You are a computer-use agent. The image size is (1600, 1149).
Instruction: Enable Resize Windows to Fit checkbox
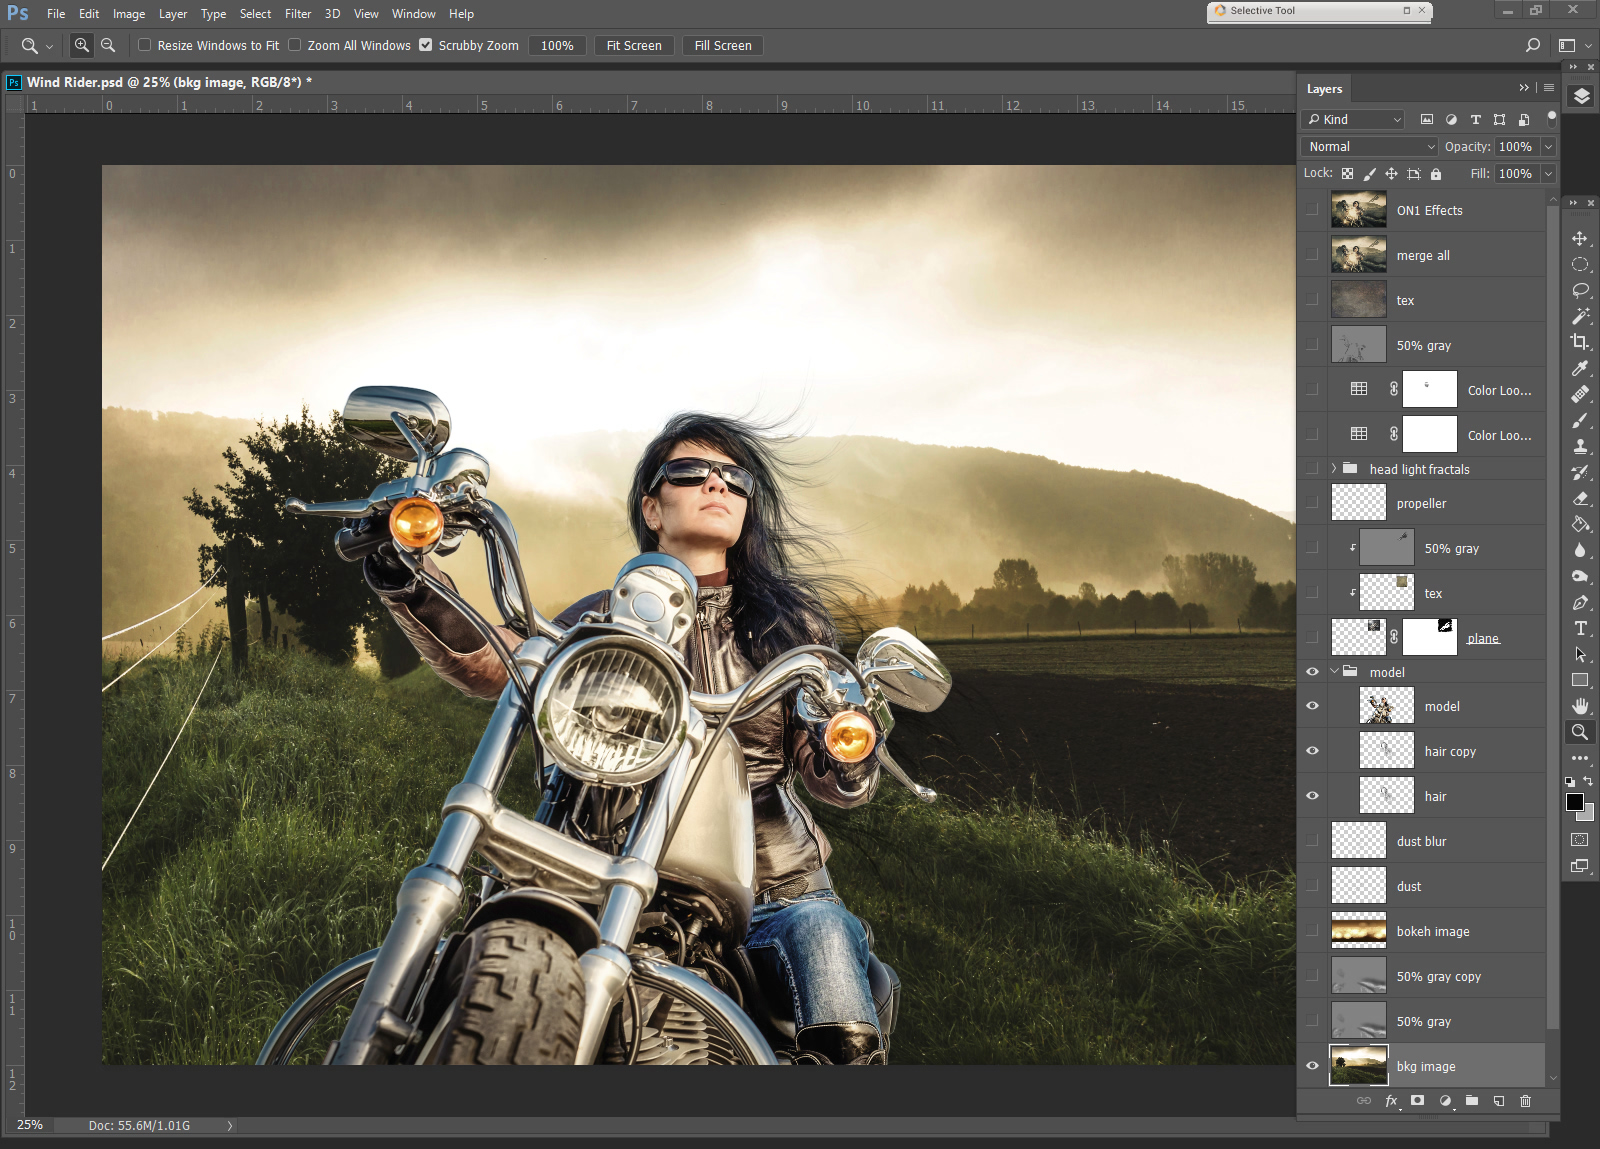[145, 45]
